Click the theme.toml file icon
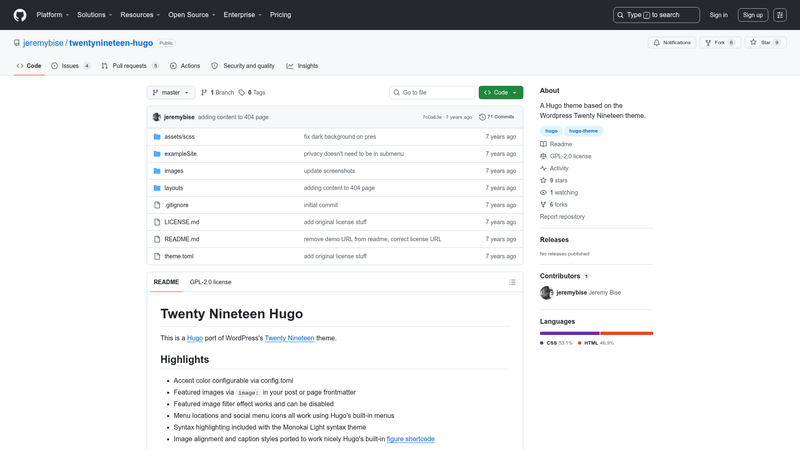800x450 pixels. [157, 256]
